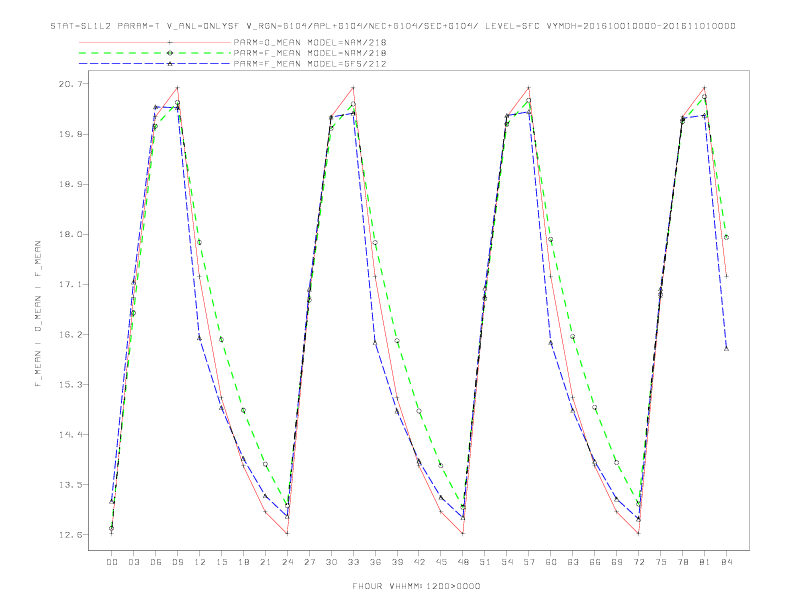Image resolution: width=792 pixels, height=612 pixels.
Task: Click x-axis tick label 60
Action: pyautogui.click(x=551, y=562)
